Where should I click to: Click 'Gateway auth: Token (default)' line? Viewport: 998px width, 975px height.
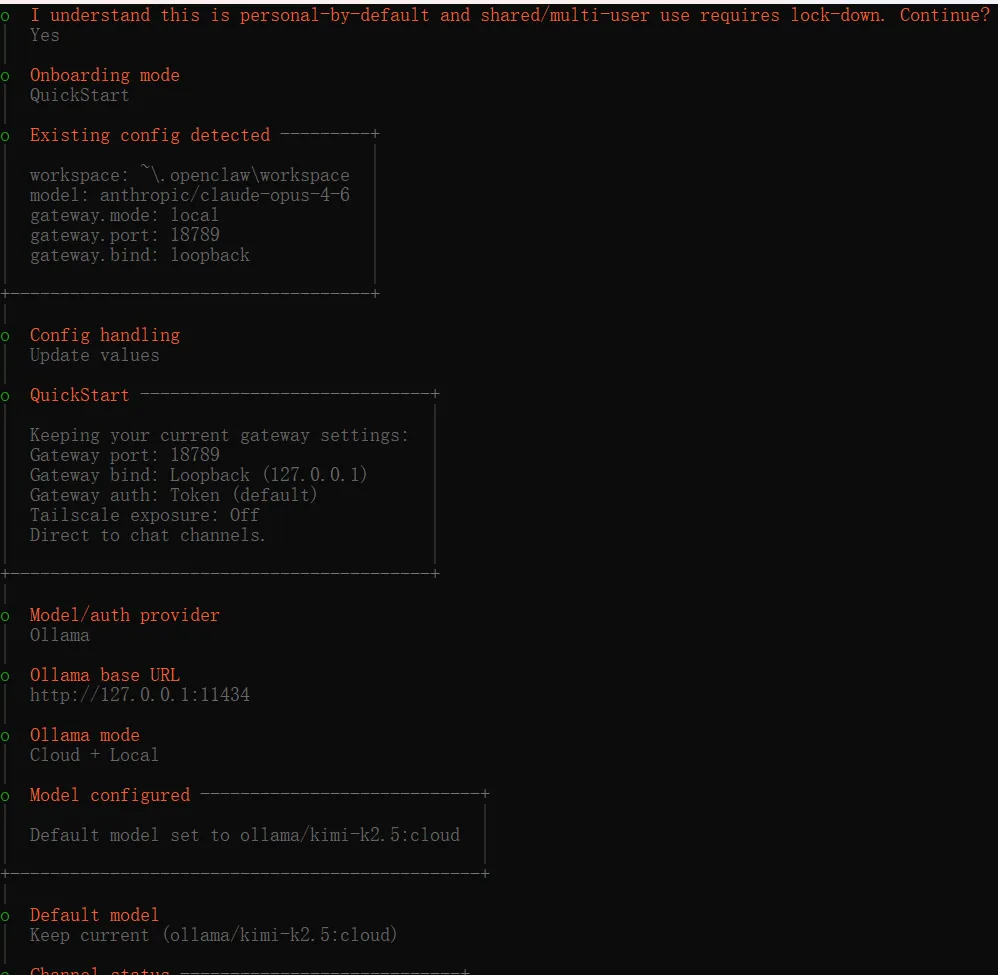click(x=174, y=495)
